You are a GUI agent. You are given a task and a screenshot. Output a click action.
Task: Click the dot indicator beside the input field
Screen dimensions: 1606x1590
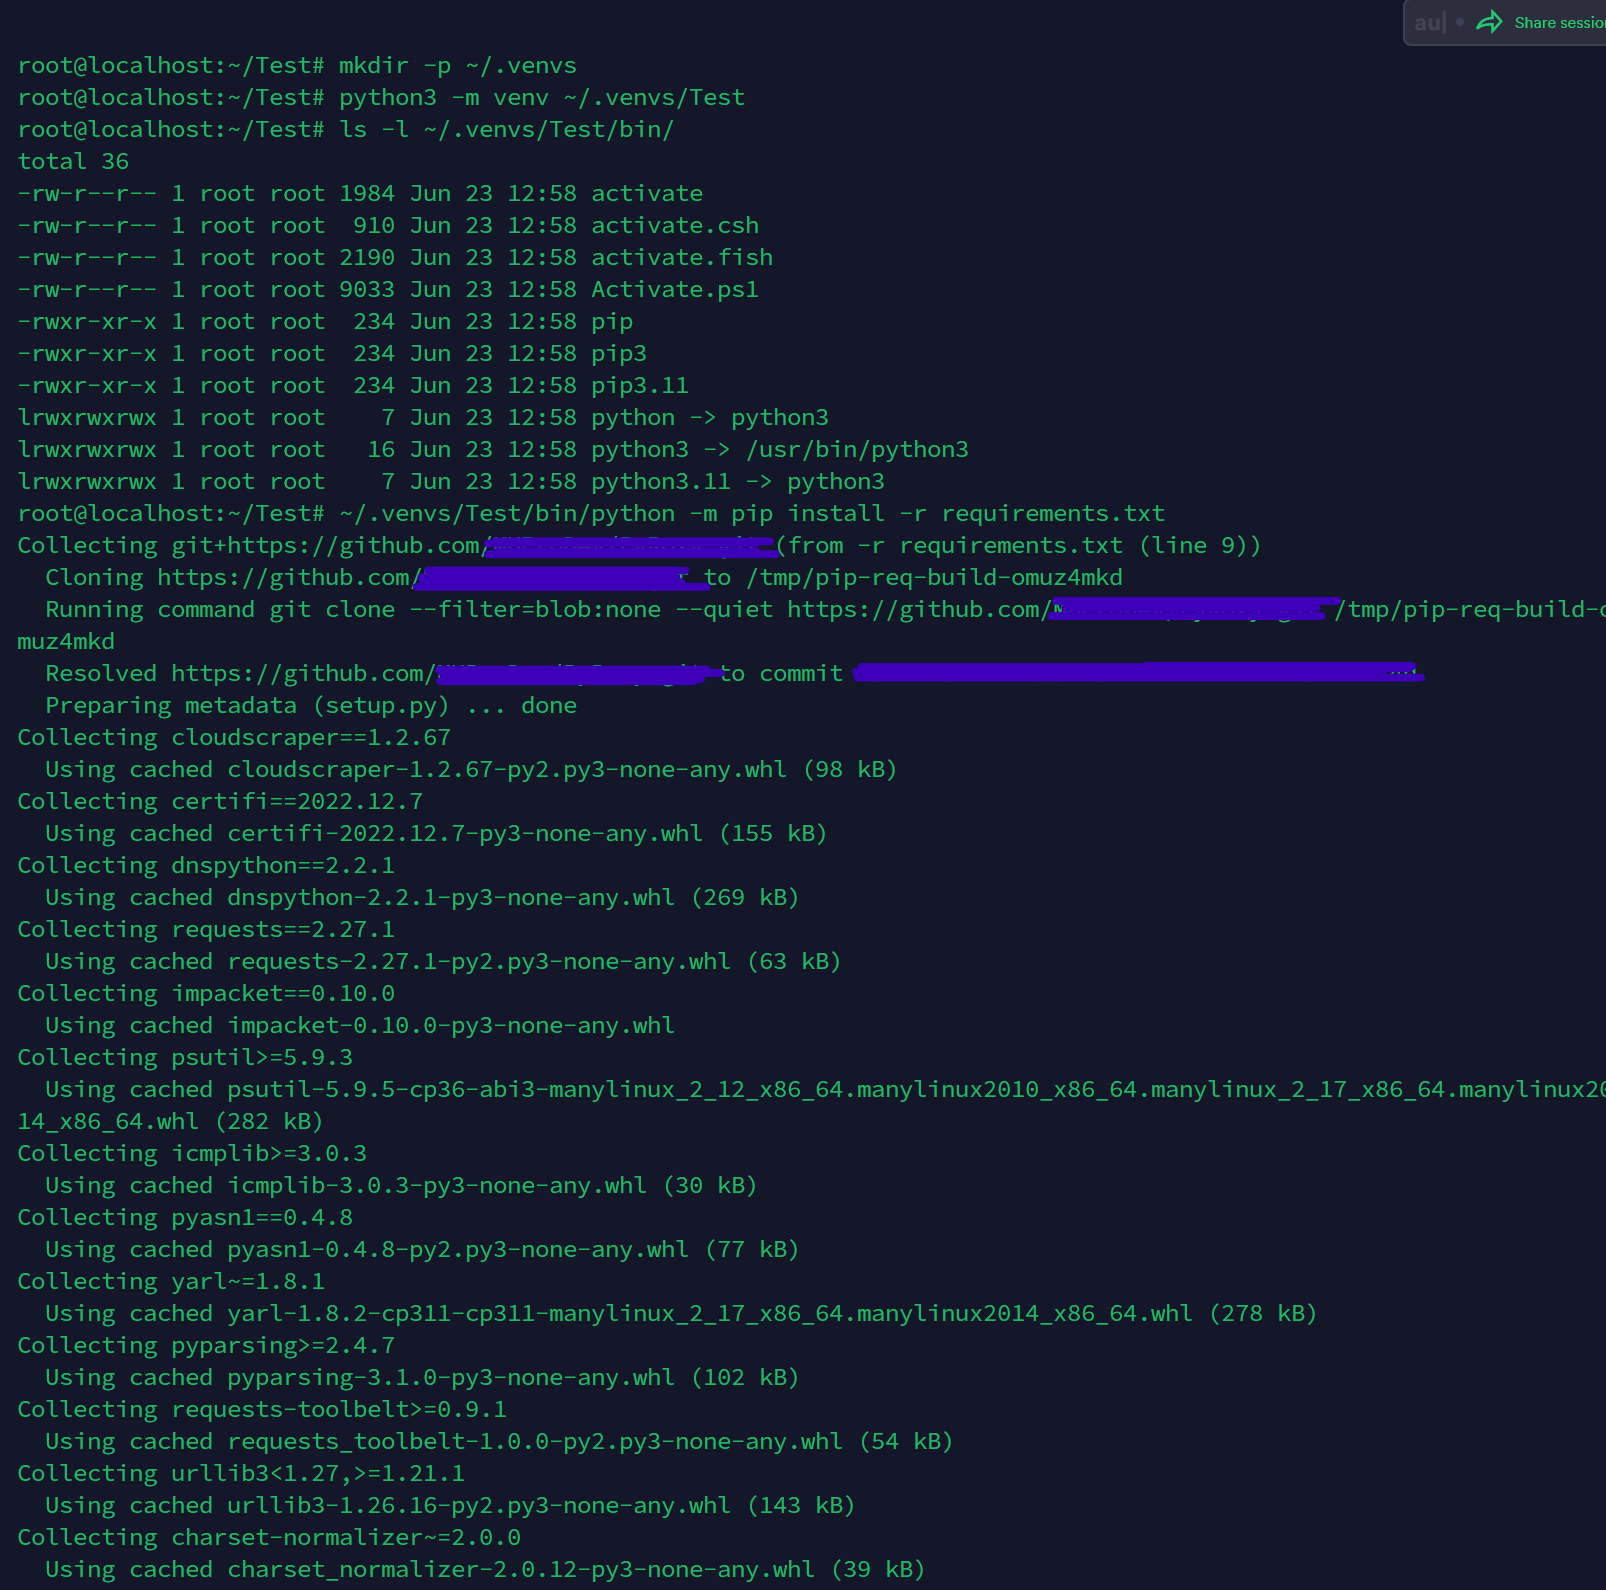tap(1460, 22)
